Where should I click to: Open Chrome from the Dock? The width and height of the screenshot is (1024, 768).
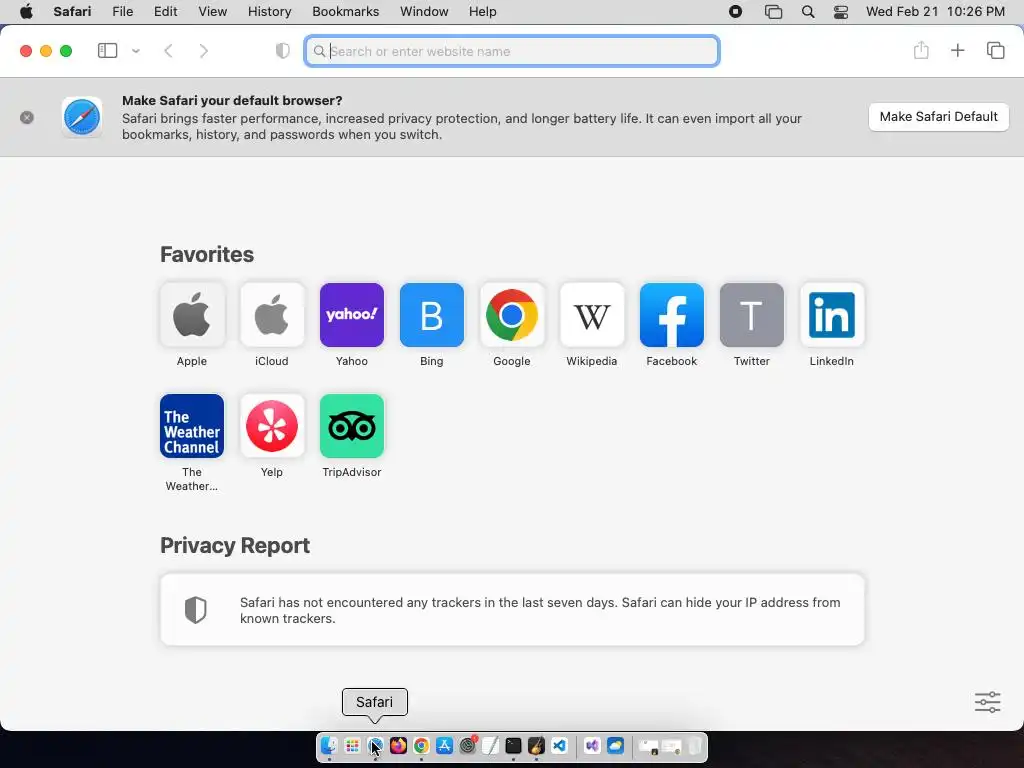click(x=421, y=745)
